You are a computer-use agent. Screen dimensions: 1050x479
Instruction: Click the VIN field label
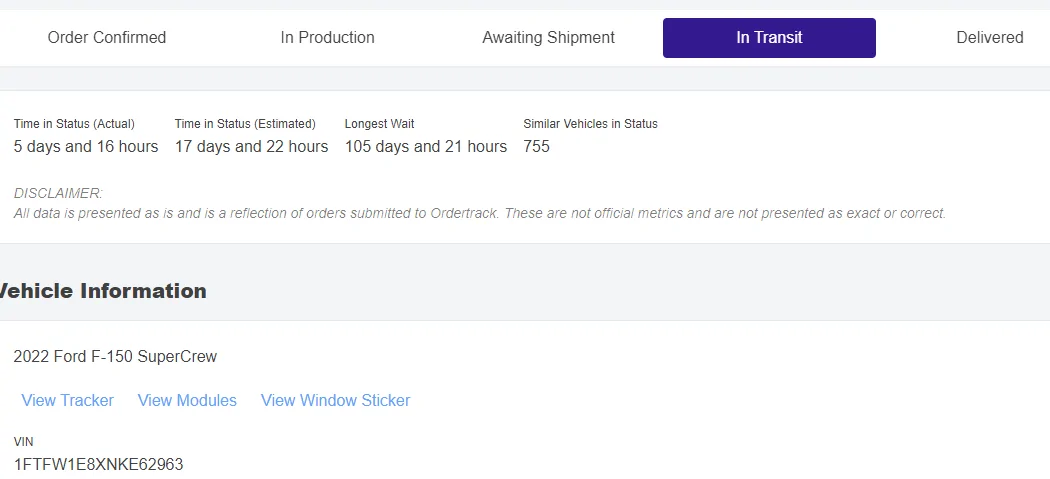click(x=24, y=441)
